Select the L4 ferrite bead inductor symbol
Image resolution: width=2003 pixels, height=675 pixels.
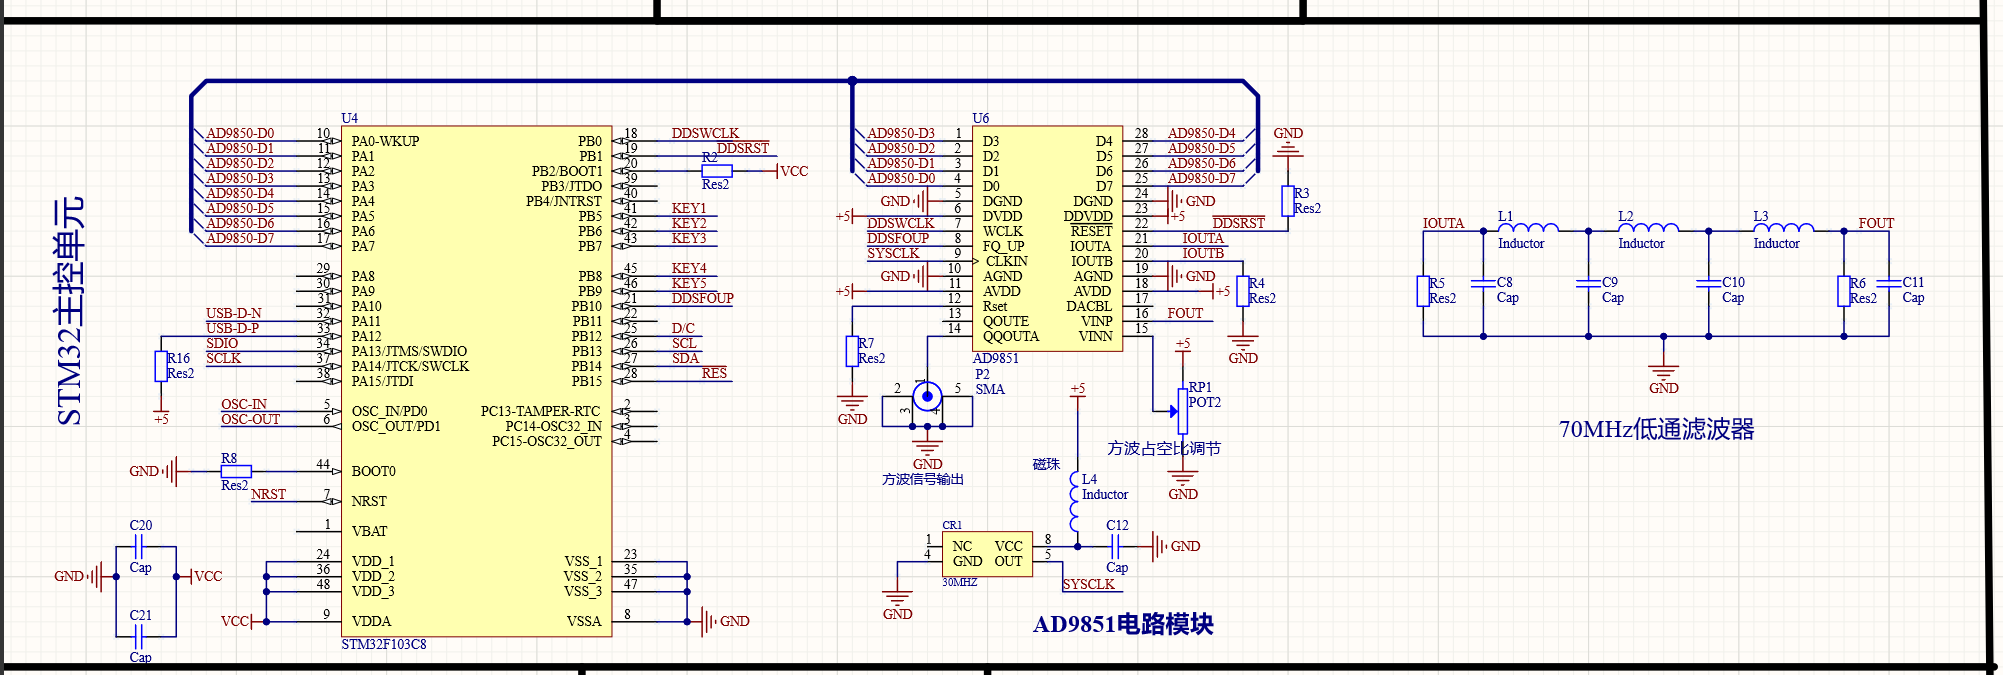[1074, 501]
